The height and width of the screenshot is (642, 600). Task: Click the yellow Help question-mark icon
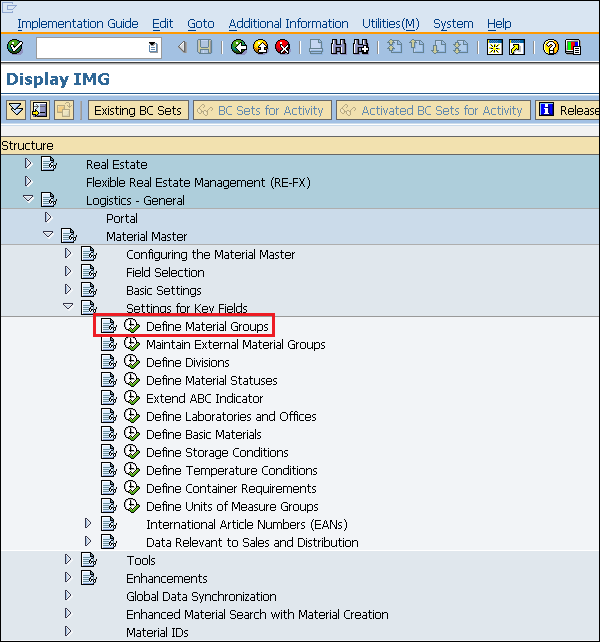click(551, 47)
